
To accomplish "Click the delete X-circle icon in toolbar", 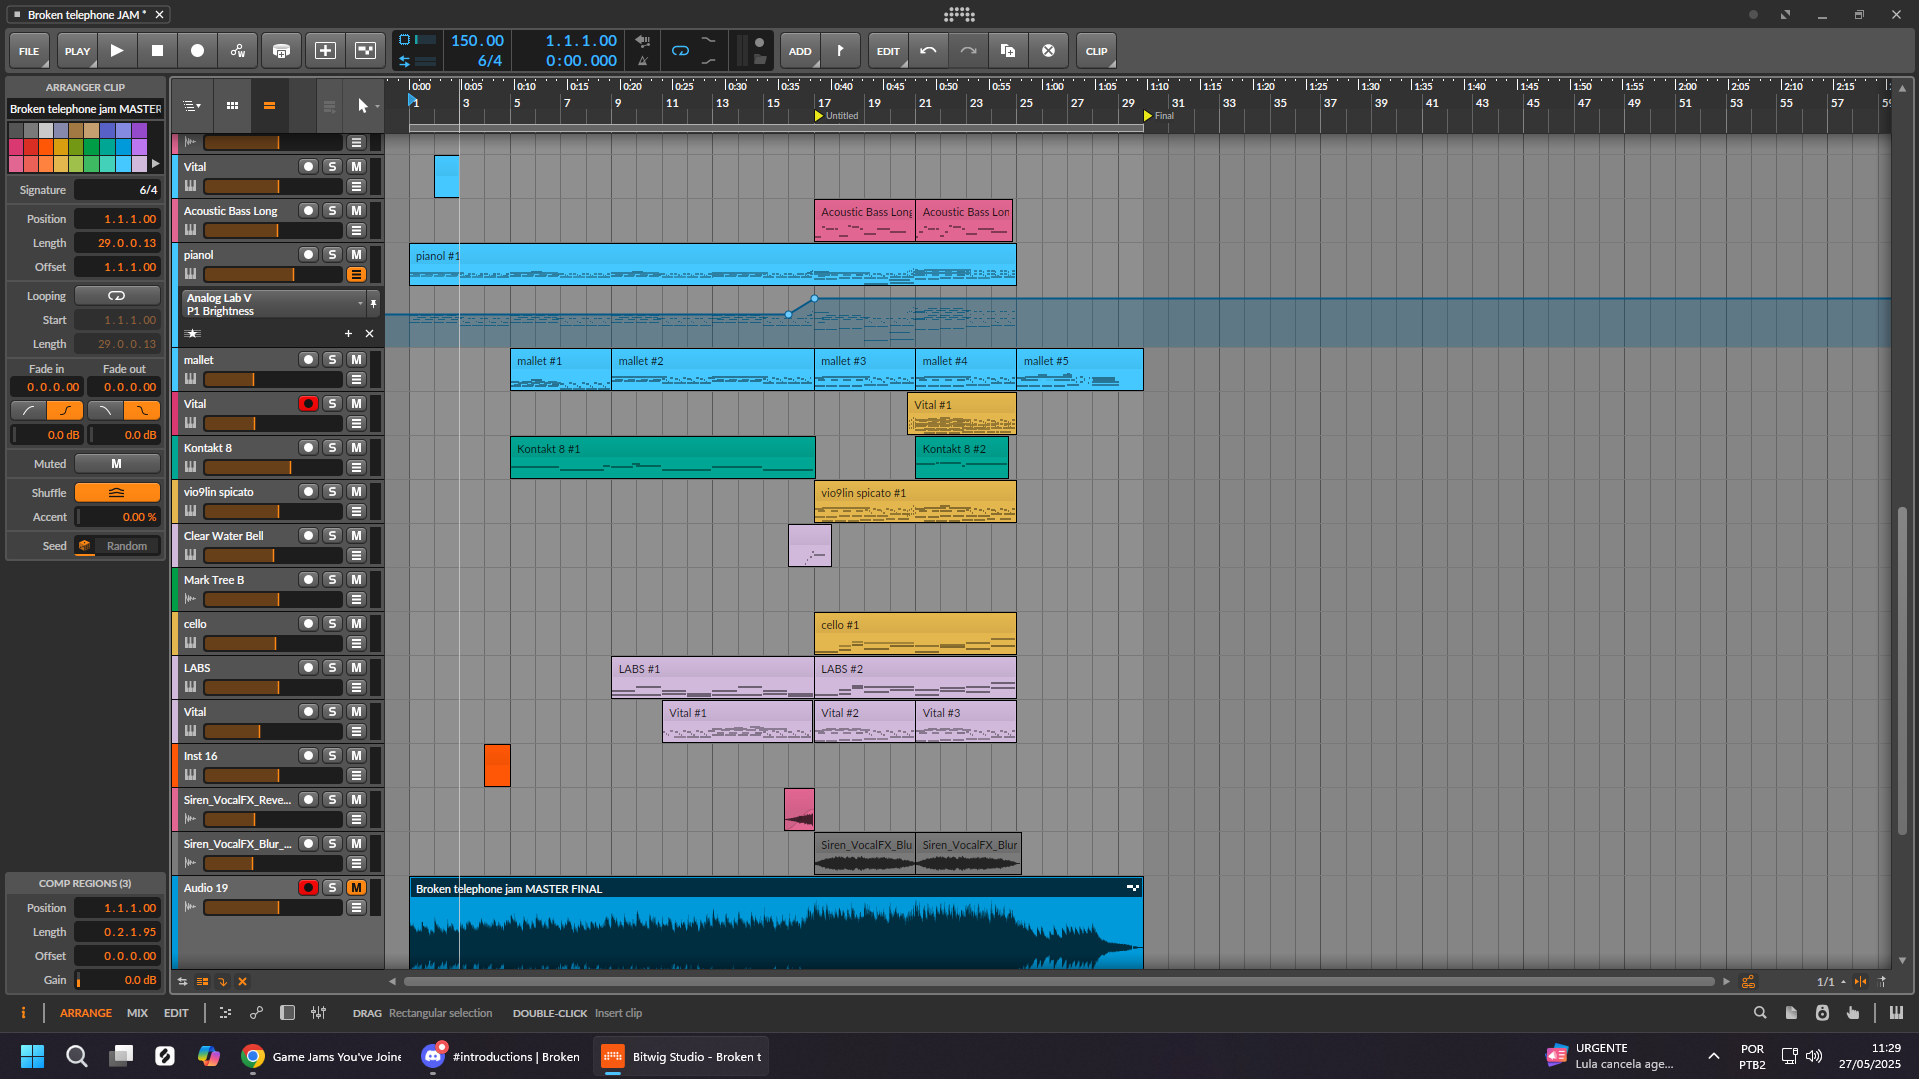I will click(1048, 50).
